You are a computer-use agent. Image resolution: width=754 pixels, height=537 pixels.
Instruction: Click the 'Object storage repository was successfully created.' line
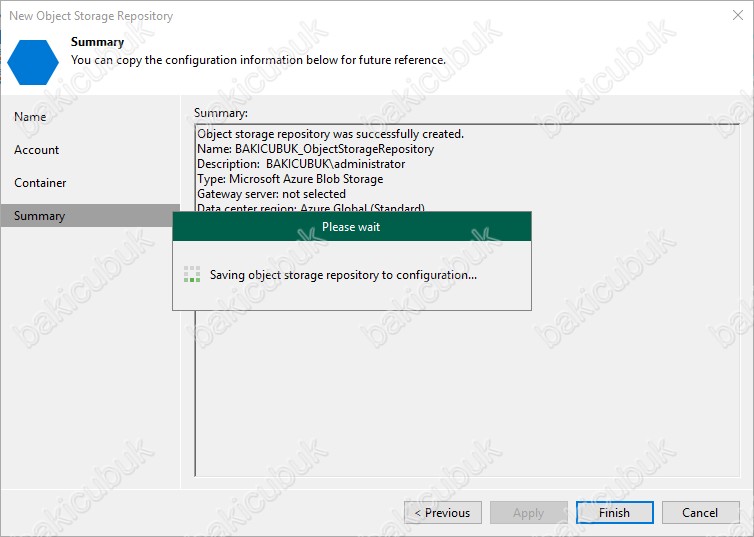[x=330, y=134]
